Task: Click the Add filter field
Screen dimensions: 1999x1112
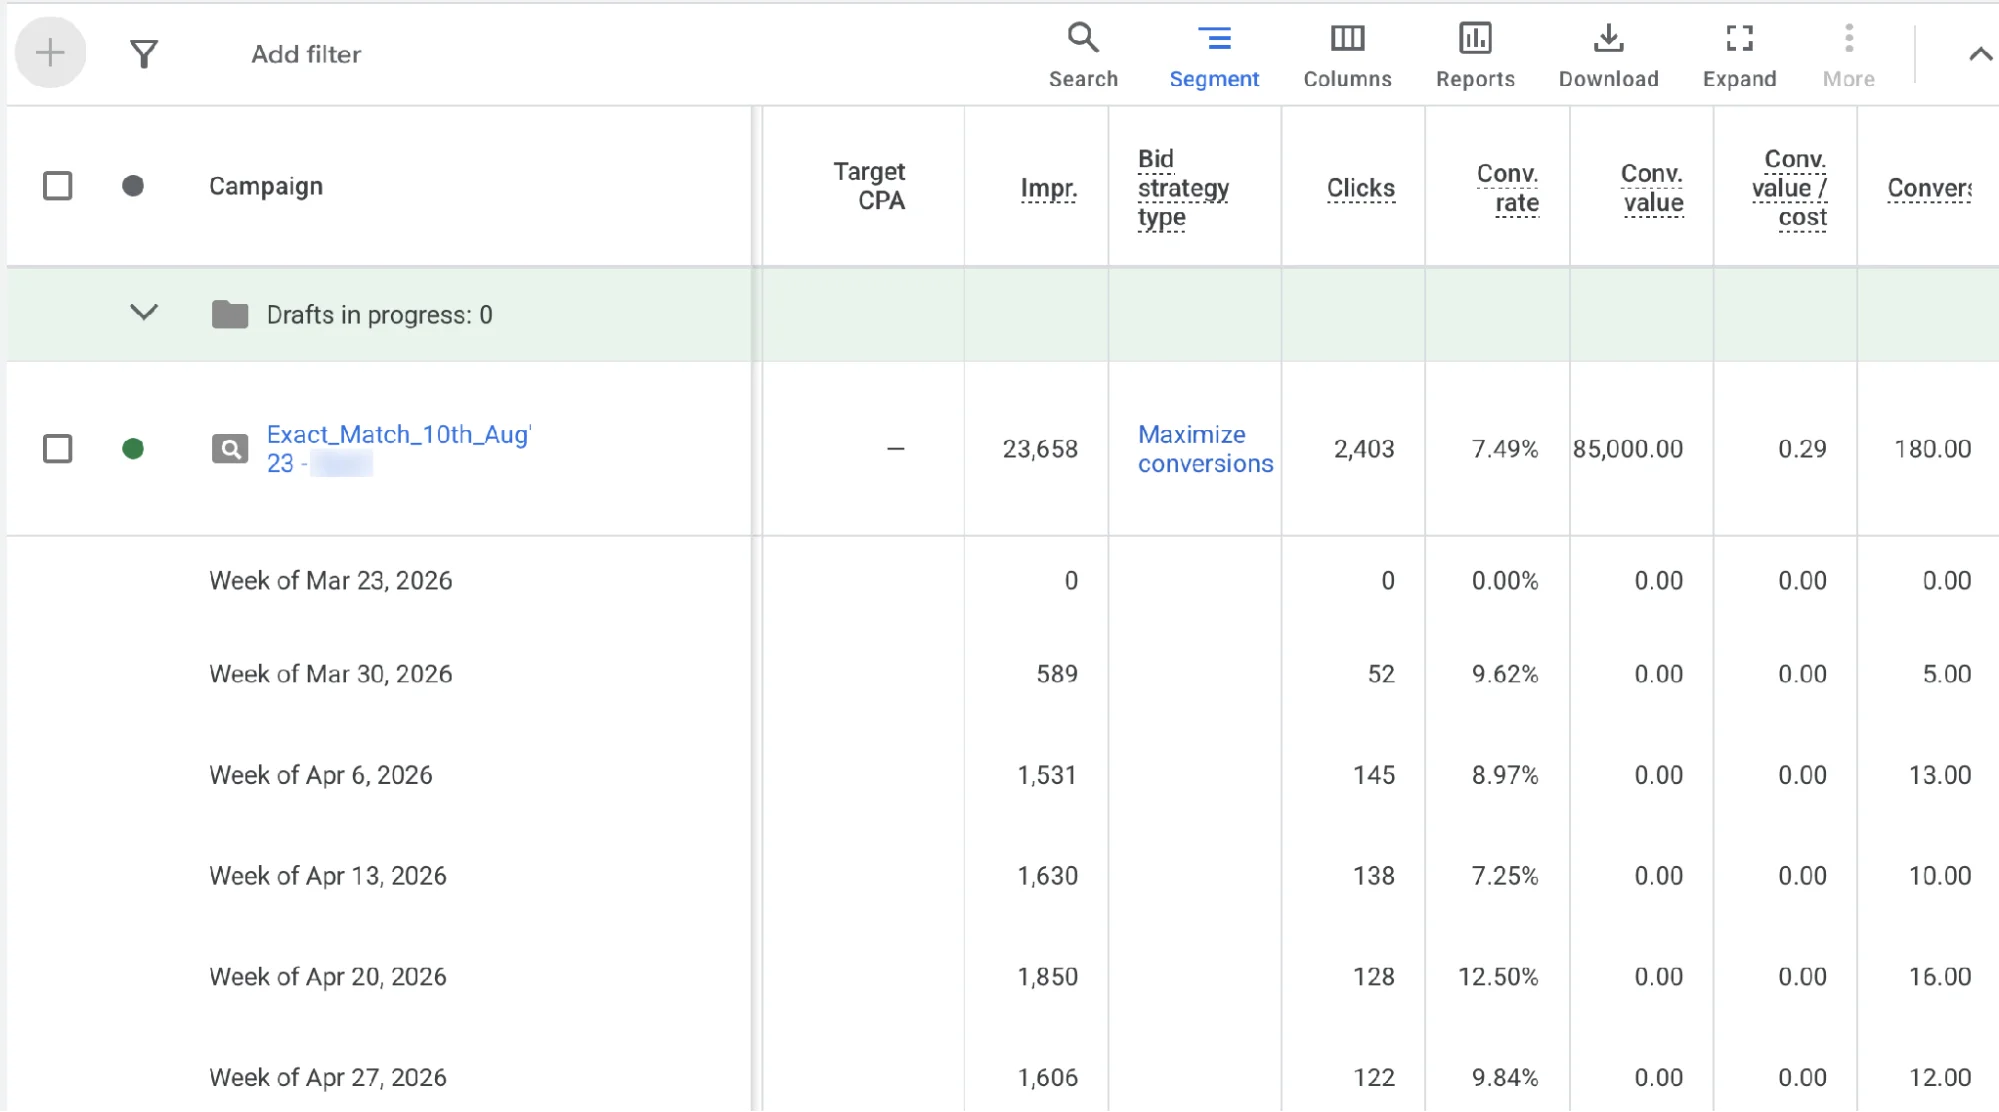Action: click(x=306, y=54)
